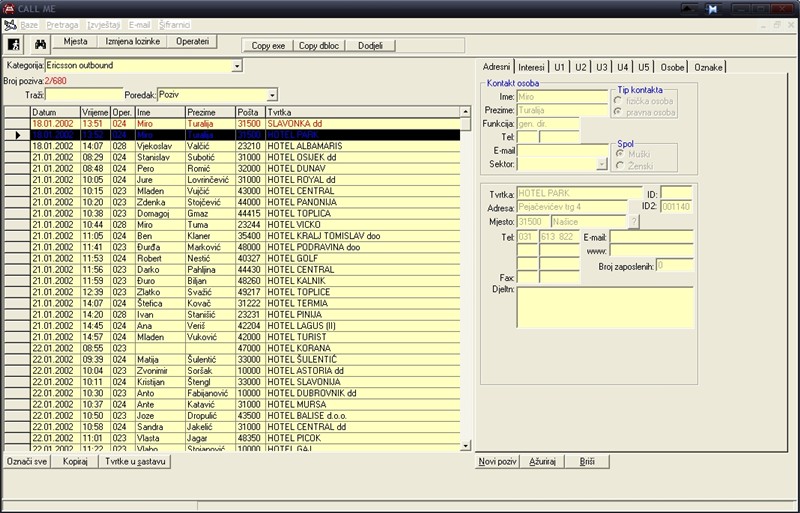Sort by the Tvrtka column header
The image size is (800, 513).
click(363, 112)
